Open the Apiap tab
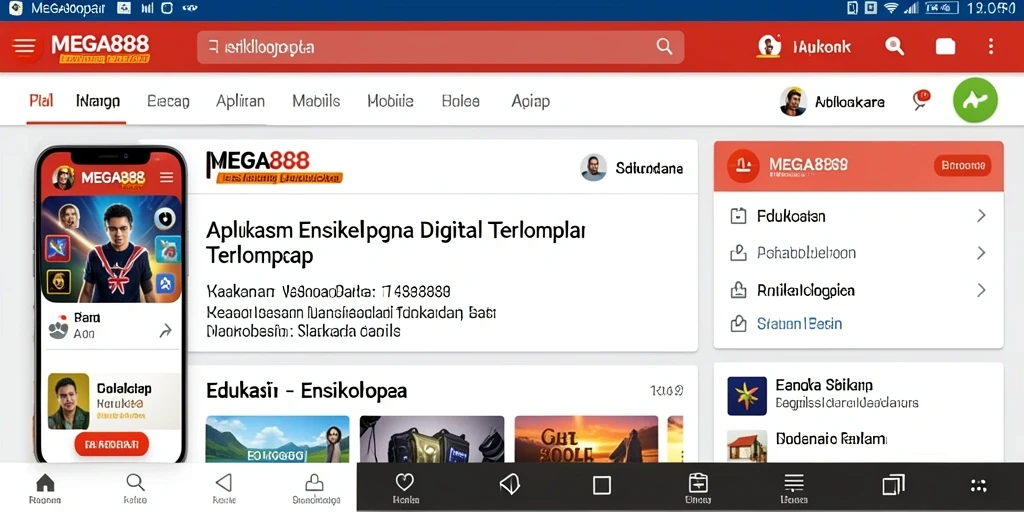 530,101
